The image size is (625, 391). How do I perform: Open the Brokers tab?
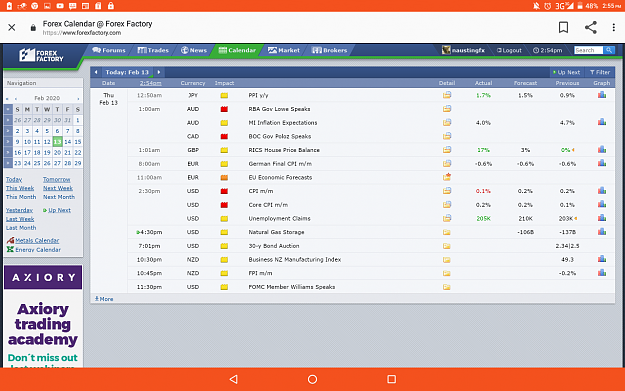[x=330, y=50]
